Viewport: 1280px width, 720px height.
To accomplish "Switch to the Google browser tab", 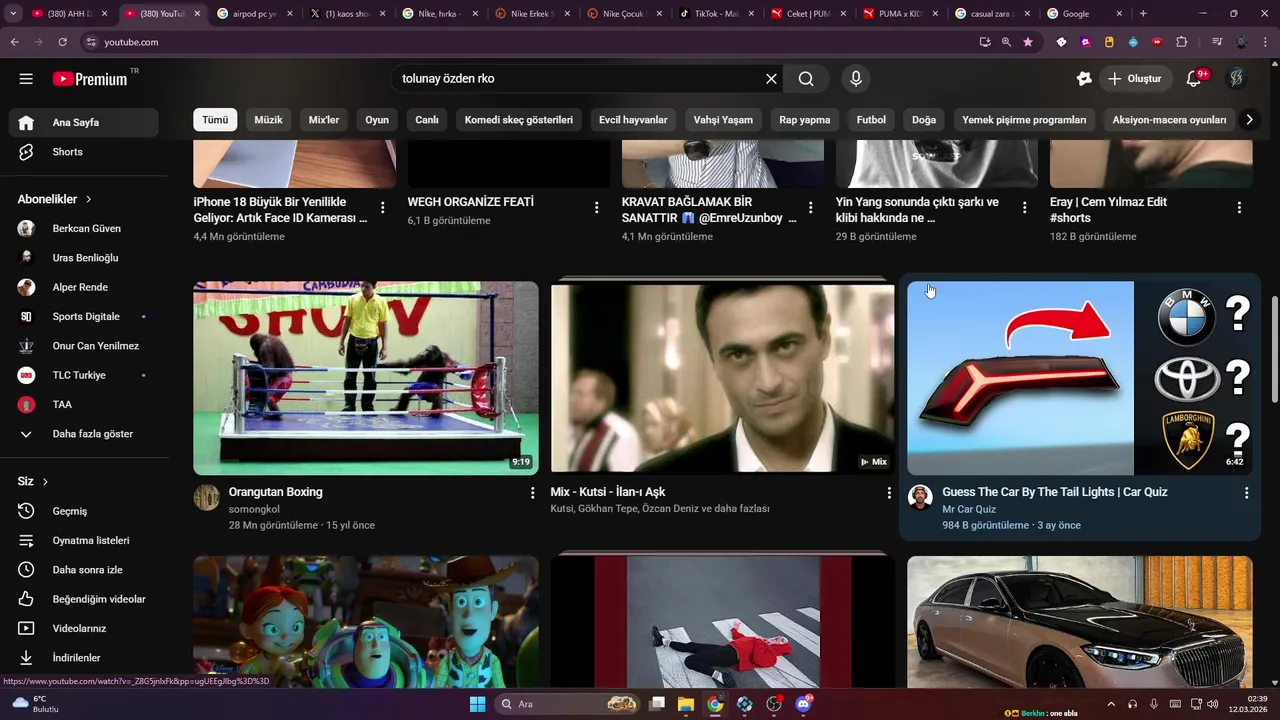I will (x=1084, y=14).
